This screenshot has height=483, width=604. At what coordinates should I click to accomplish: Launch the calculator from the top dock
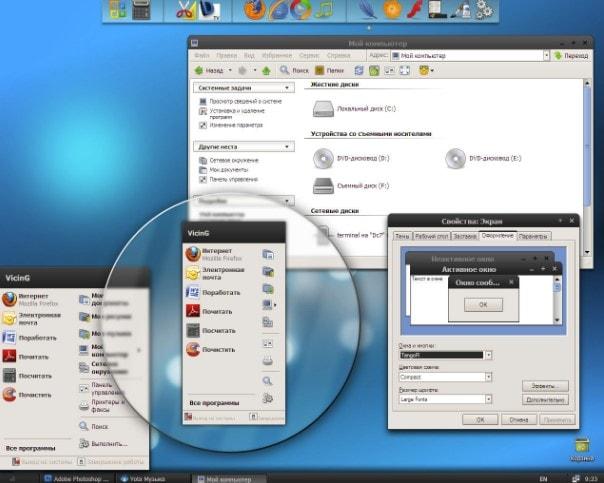(141, 11)
